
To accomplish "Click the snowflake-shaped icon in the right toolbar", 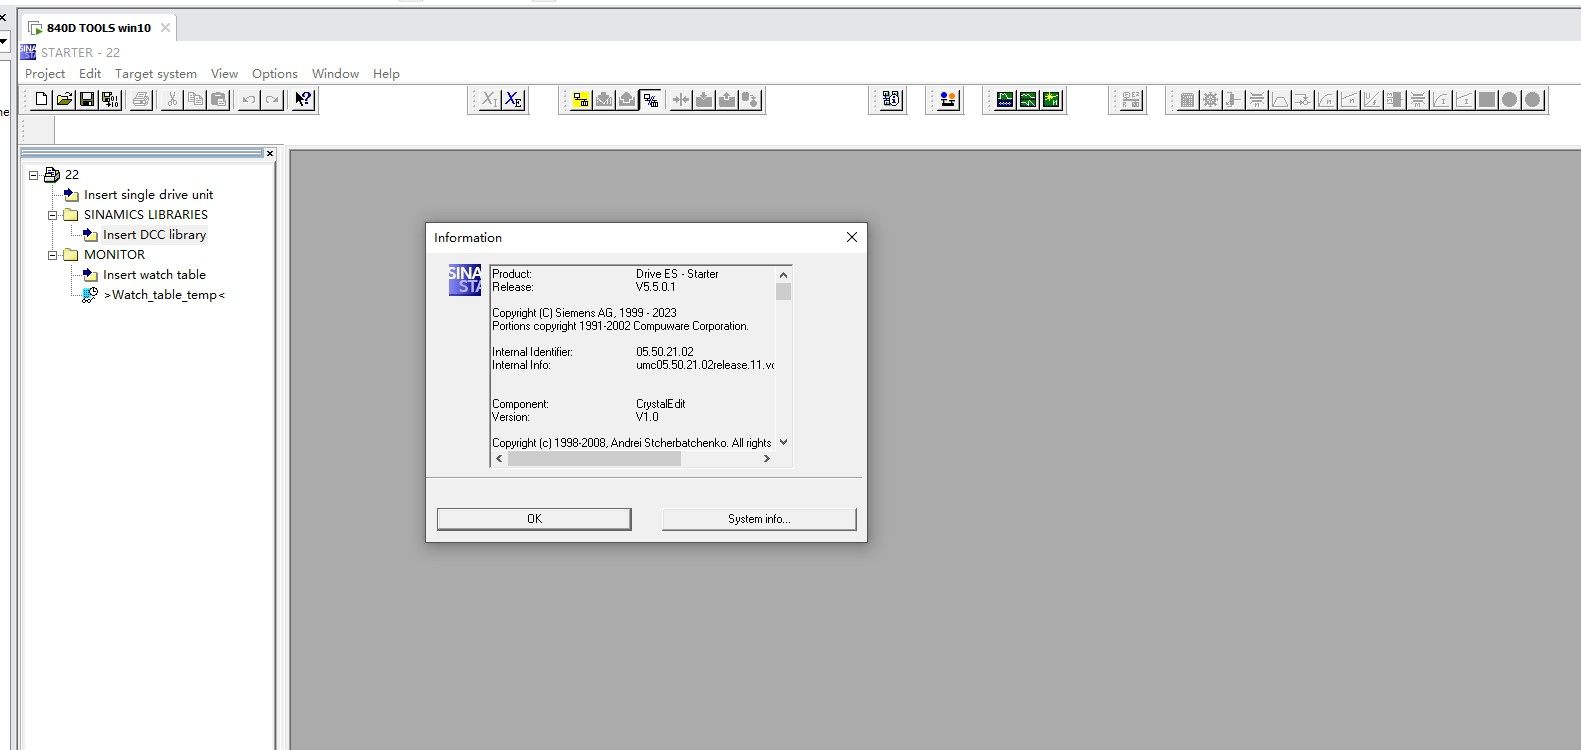I will (x=1211, y=99).
